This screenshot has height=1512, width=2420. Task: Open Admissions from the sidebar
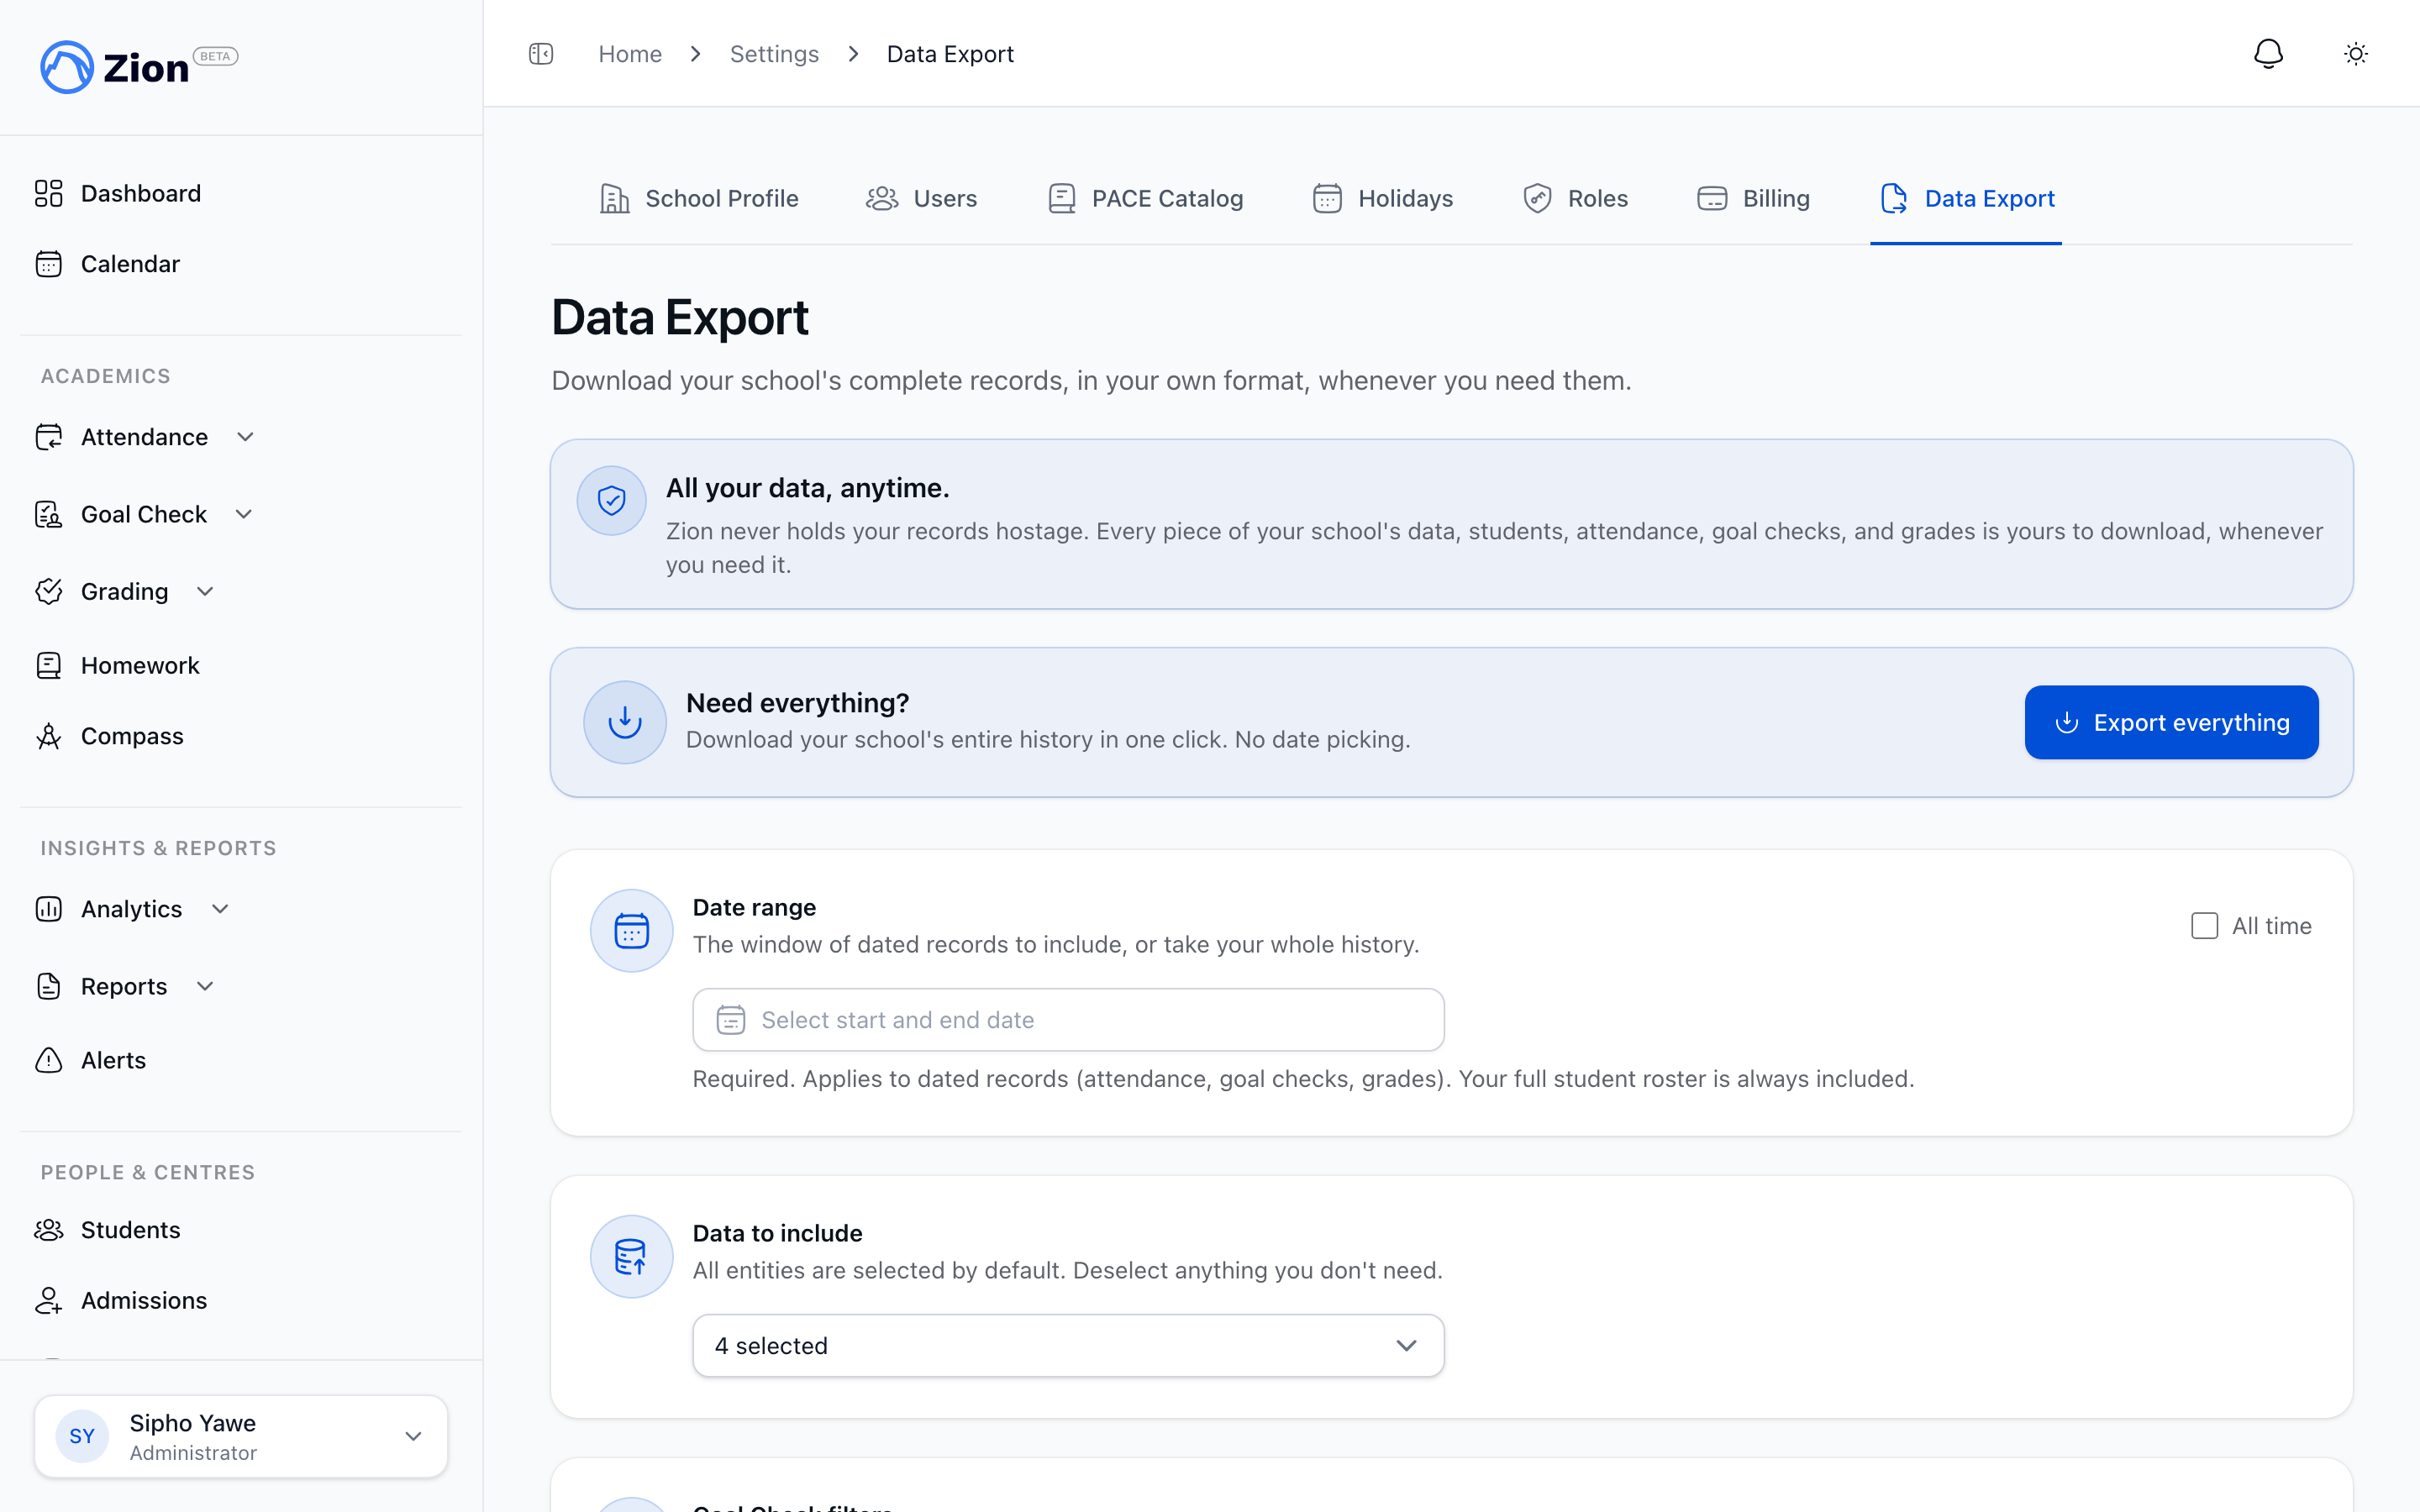point(144,1300)
